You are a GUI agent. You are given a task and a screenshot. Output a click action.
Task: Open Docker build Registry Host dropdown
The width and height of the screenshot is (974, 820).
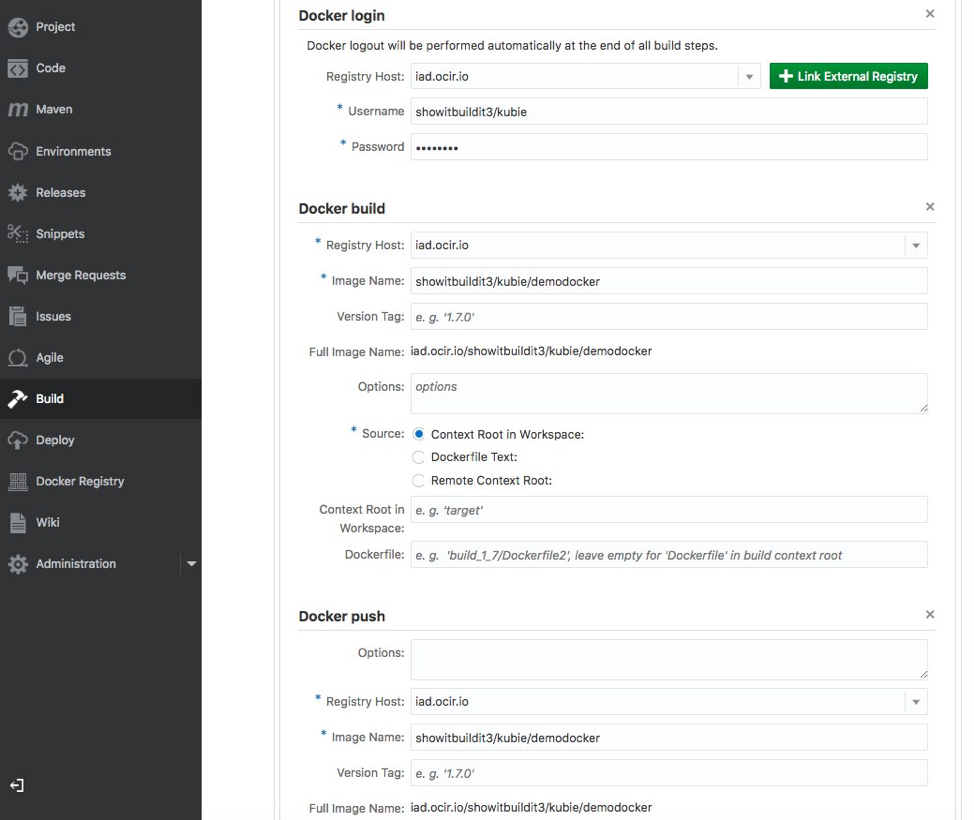click(915, 245)
